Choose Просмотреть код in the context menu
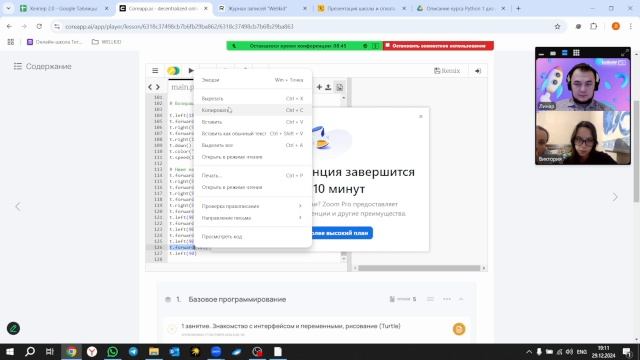This screenshot has width=640, height=360. (x=253, y=237)
